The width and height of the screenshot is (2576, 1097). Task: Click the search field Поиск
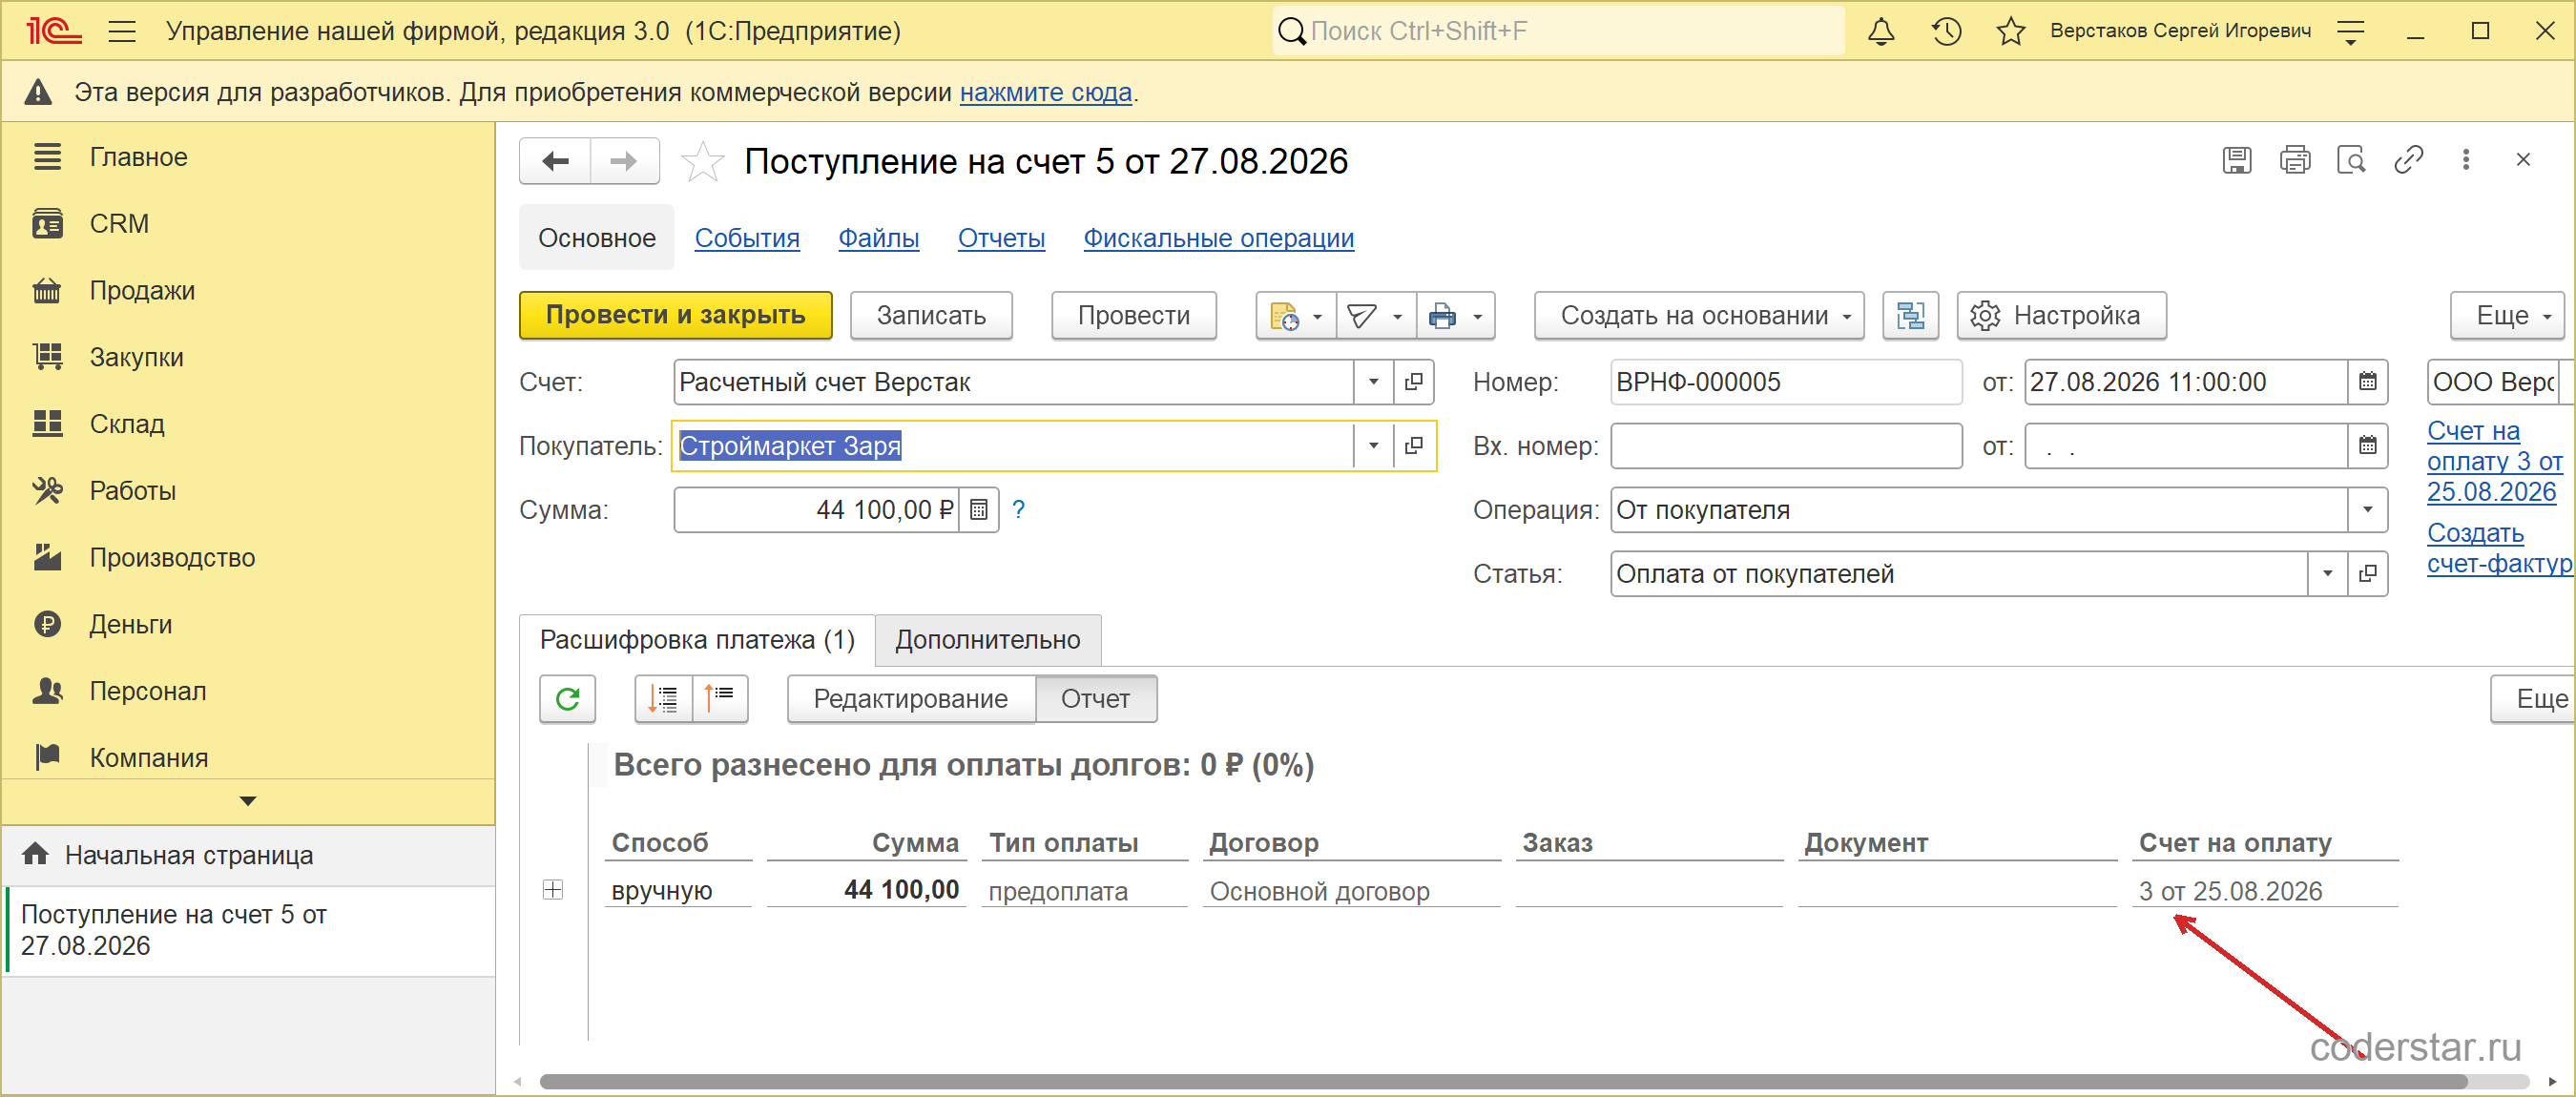1558,31
